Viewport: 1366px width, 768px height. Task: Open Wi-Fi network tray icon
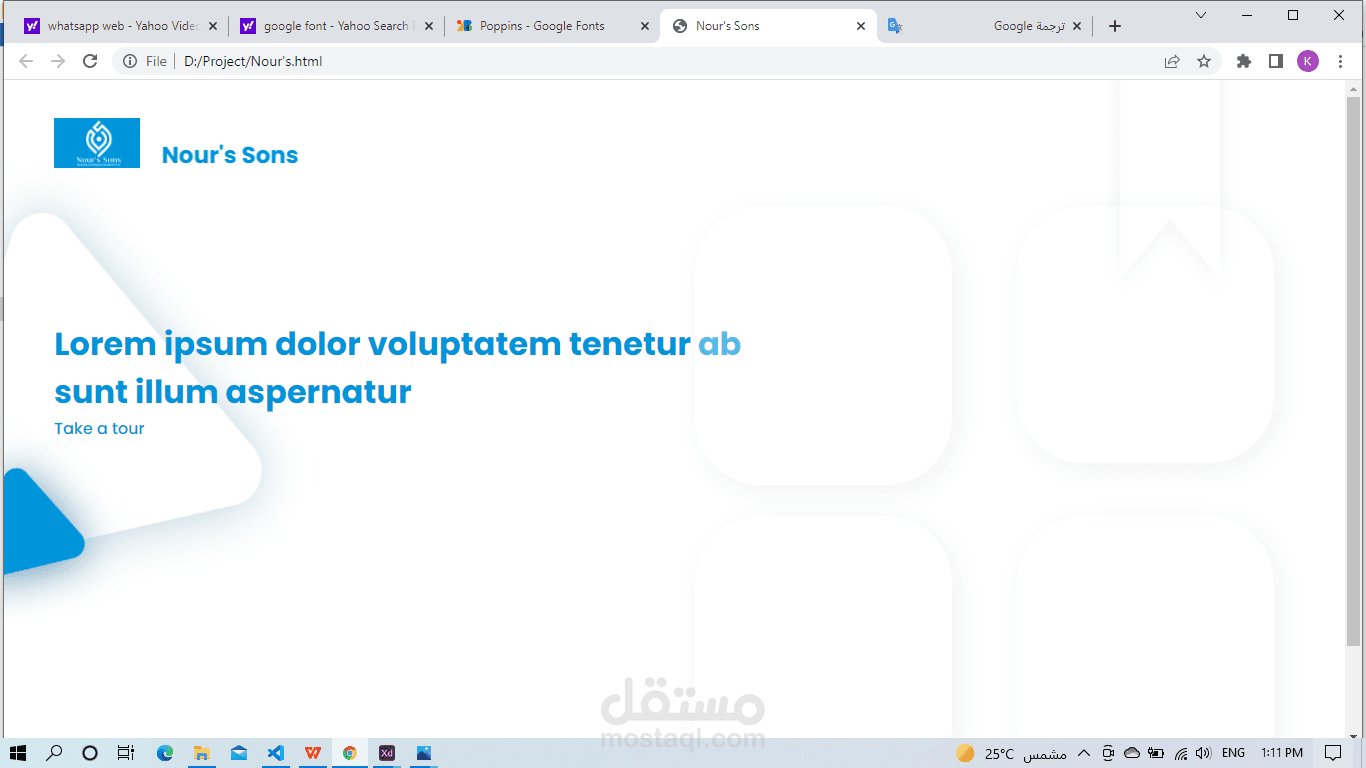tap(1181, 753)
